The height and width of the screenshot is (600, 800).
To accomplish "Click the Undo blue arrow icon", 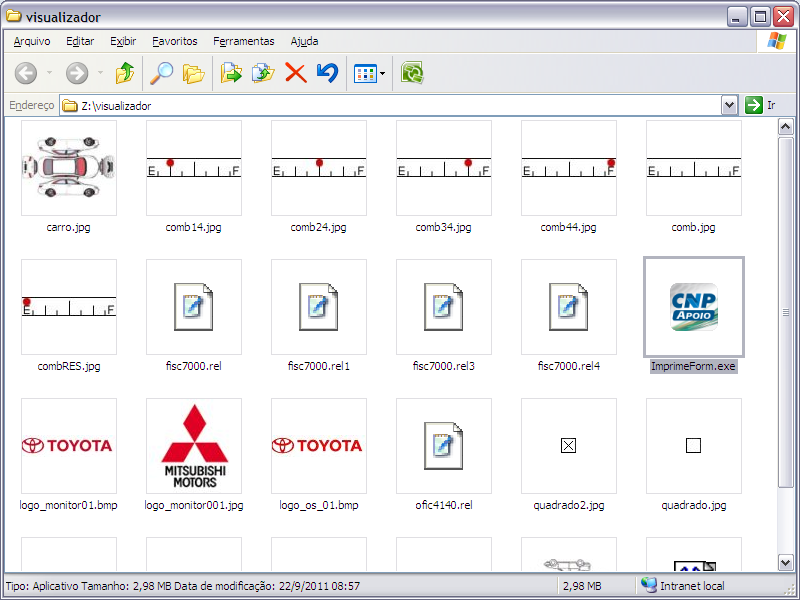I will tap(327, 73).
